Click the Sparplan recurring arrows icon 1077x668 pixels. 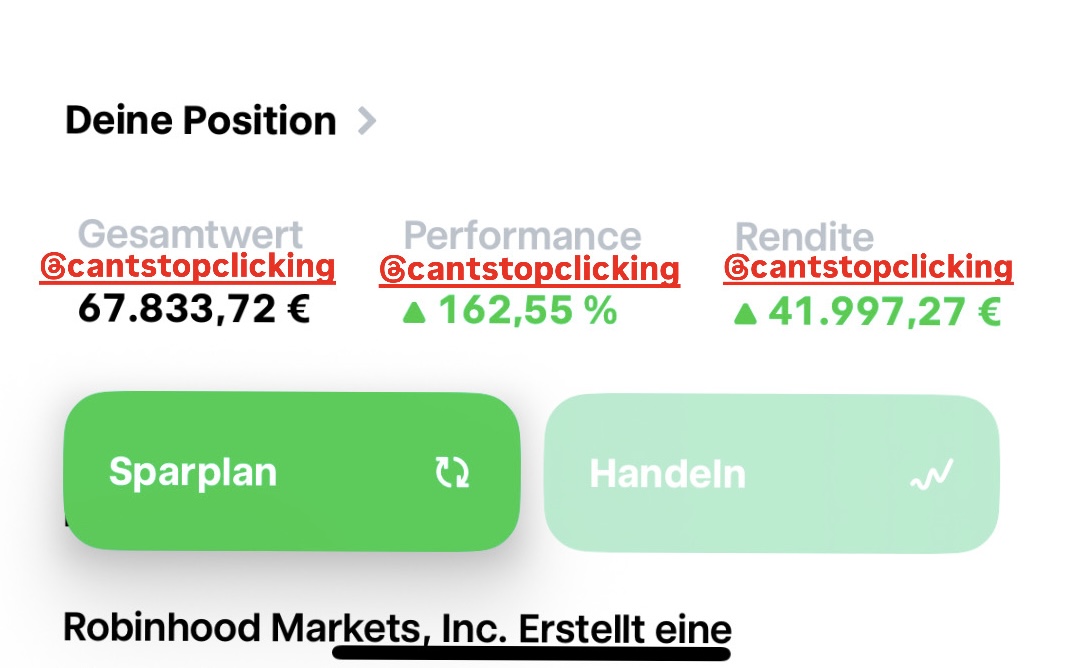452,472
